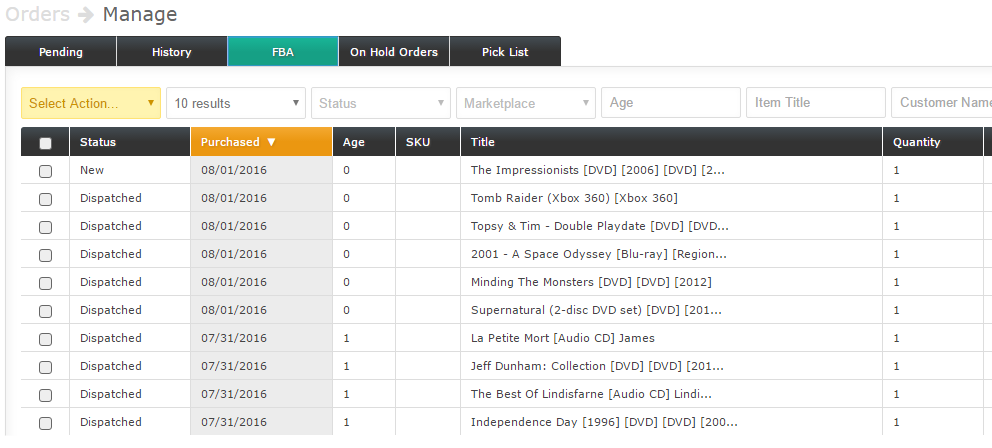The height and width of the screenshot is (448, 992).
Task: Click the sort arrow on Purchased column
Action: coord(271,142)
